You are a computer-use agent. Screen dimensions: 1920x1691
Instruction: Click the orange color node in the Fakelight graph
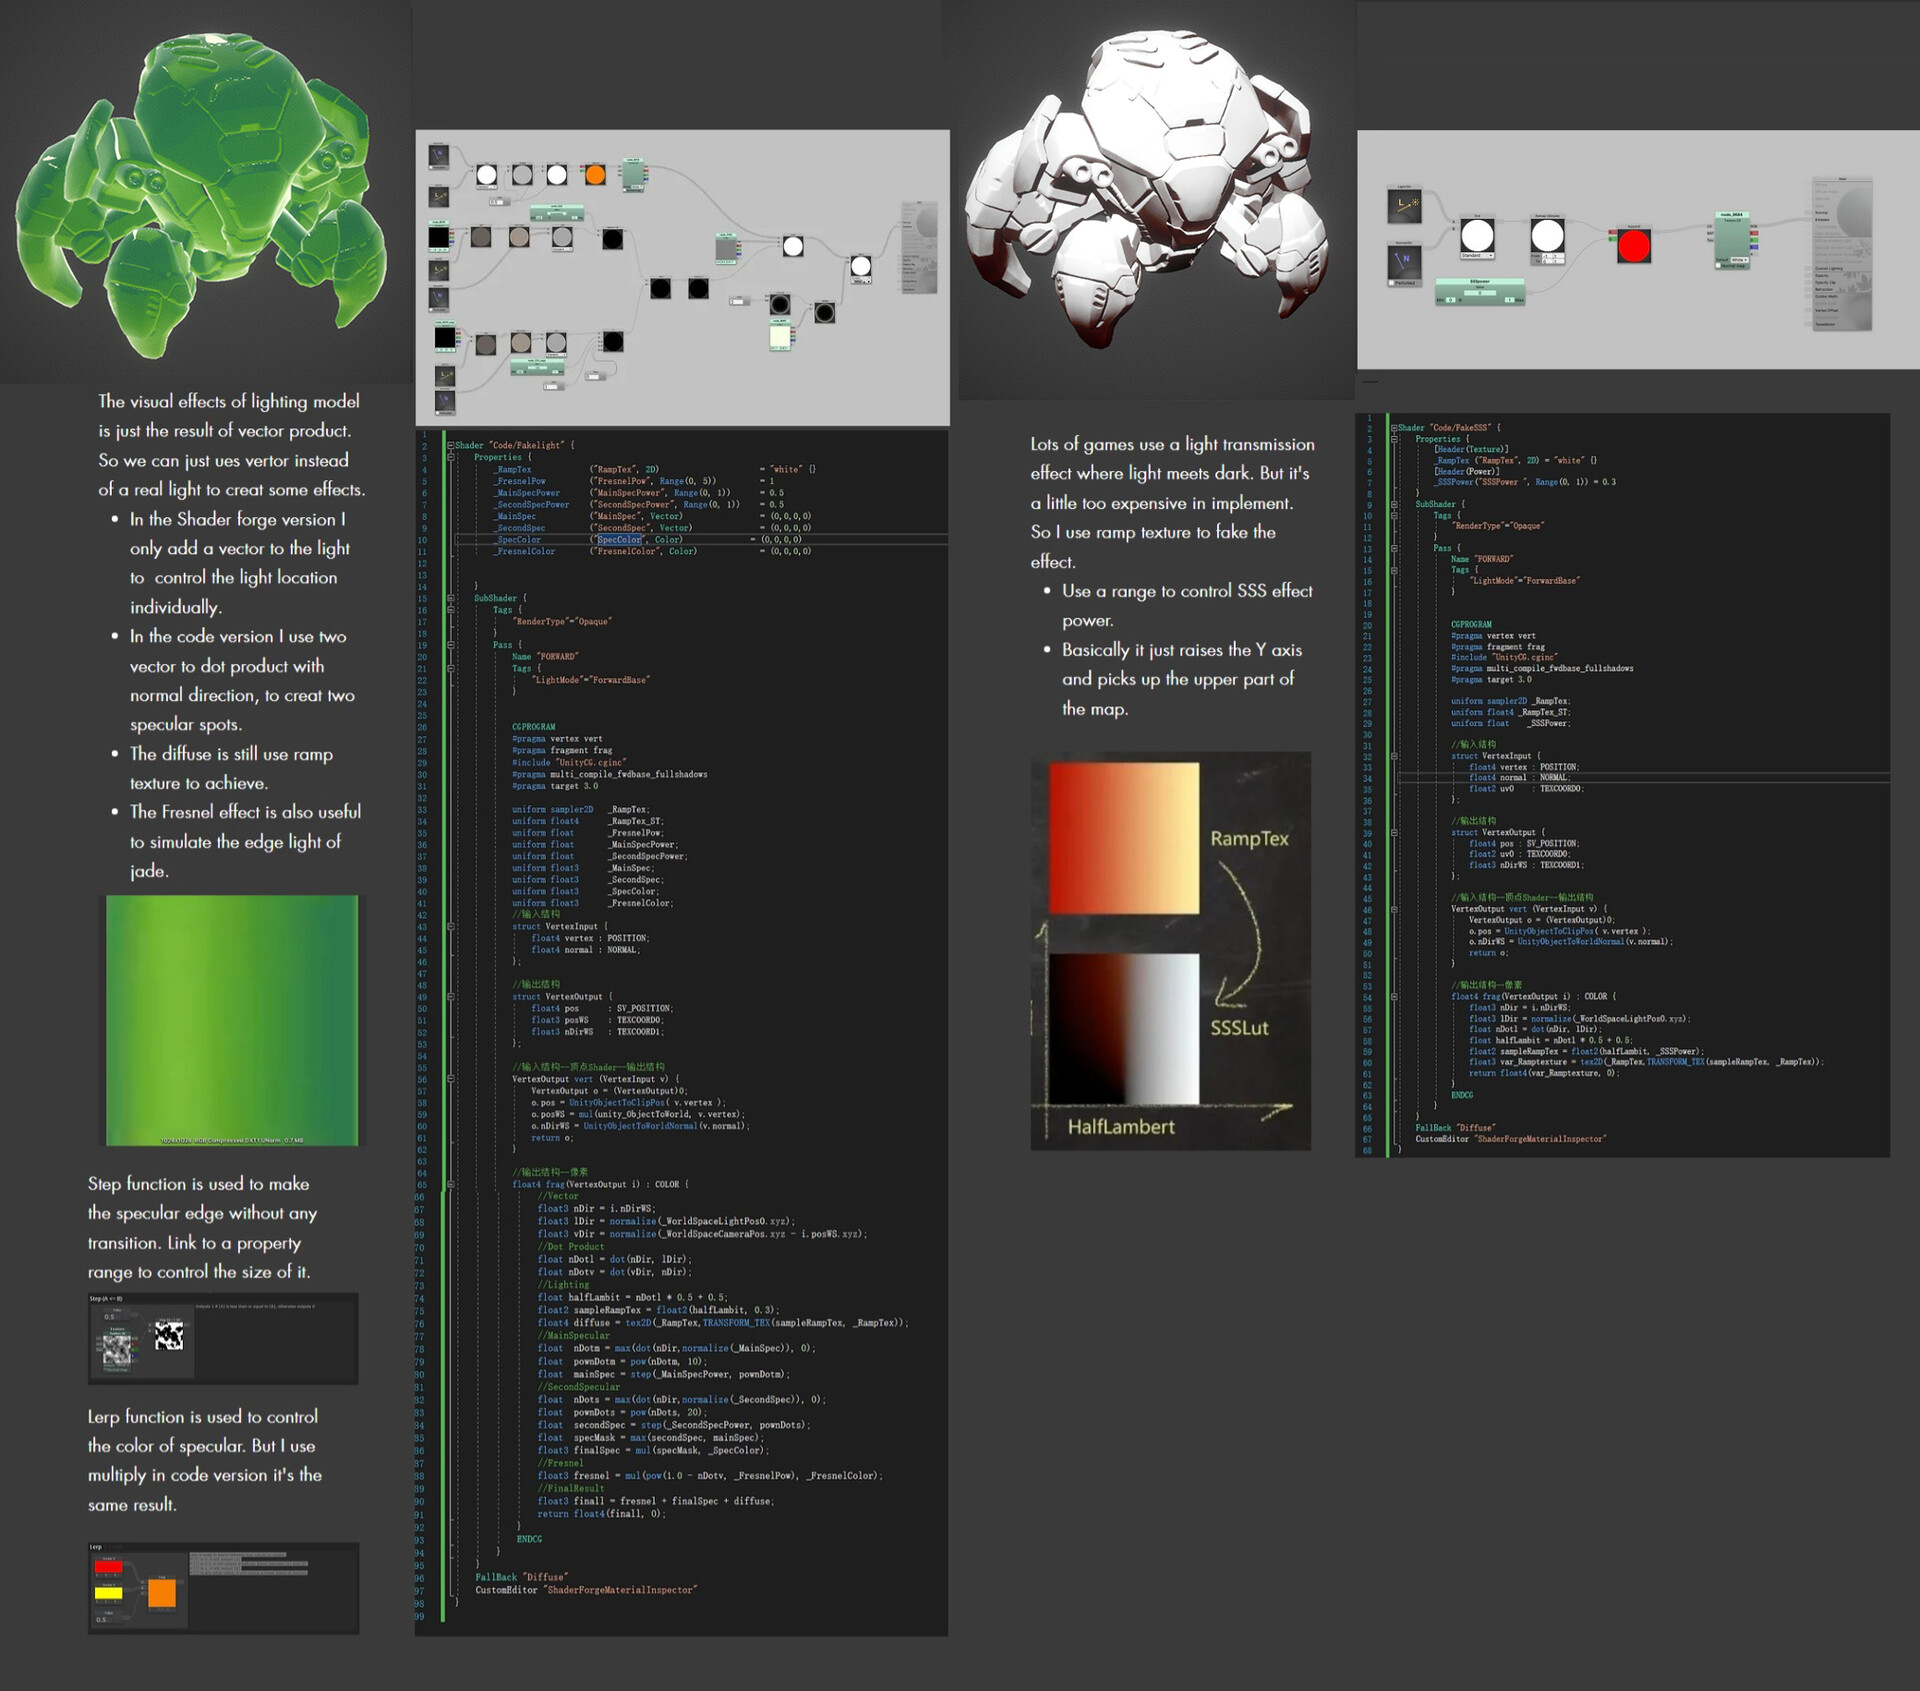pyautogui.click(x=595, y=176)
